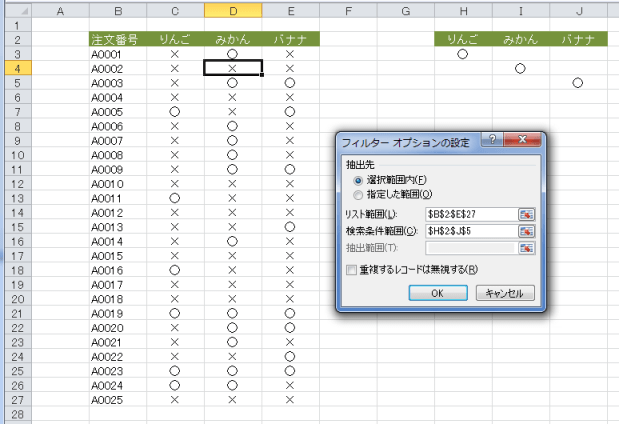The width and height of the screenshot is (619, 424).
Task: Click the 検索条件範囲 range selector icon
Action: point(527,231)
